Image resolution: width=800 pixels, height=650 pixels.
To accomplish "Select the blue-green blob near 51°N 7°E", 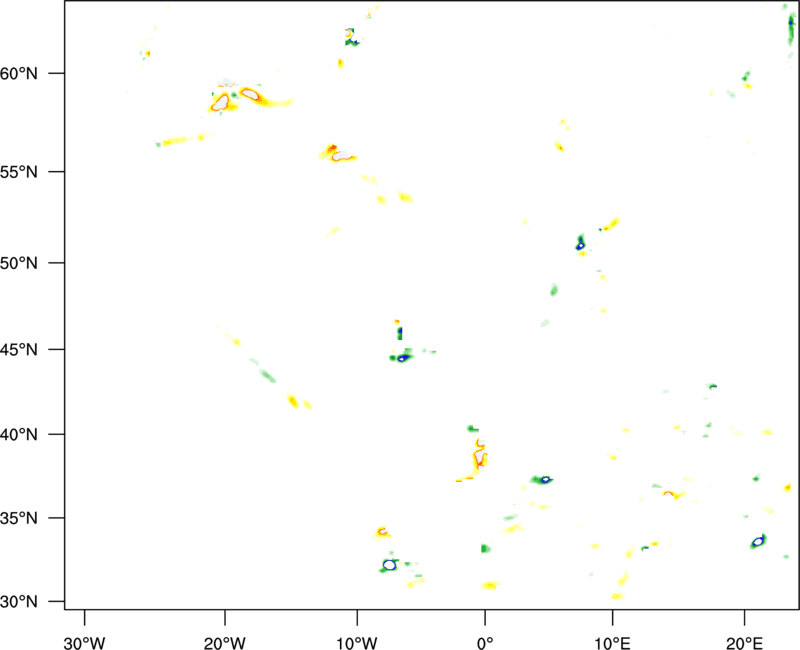I will point(580,243).
